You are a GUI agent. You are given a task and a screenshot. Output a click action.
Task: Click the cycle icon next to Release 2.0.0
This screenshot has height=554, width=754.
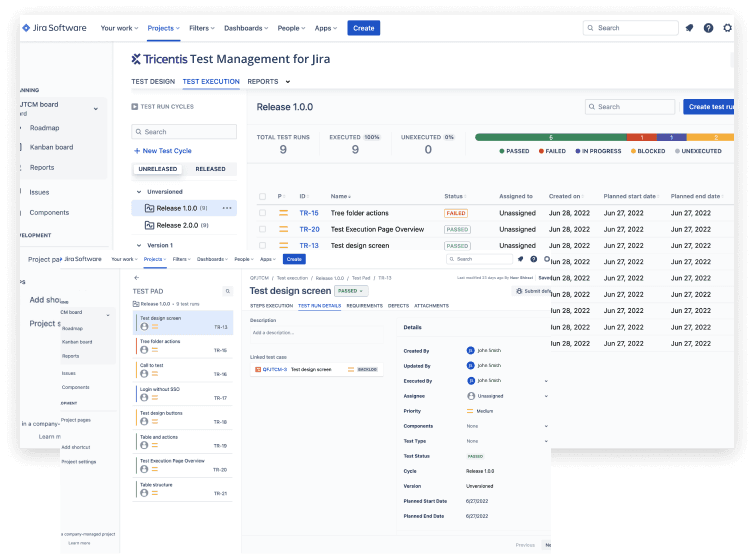coord(150,225)
